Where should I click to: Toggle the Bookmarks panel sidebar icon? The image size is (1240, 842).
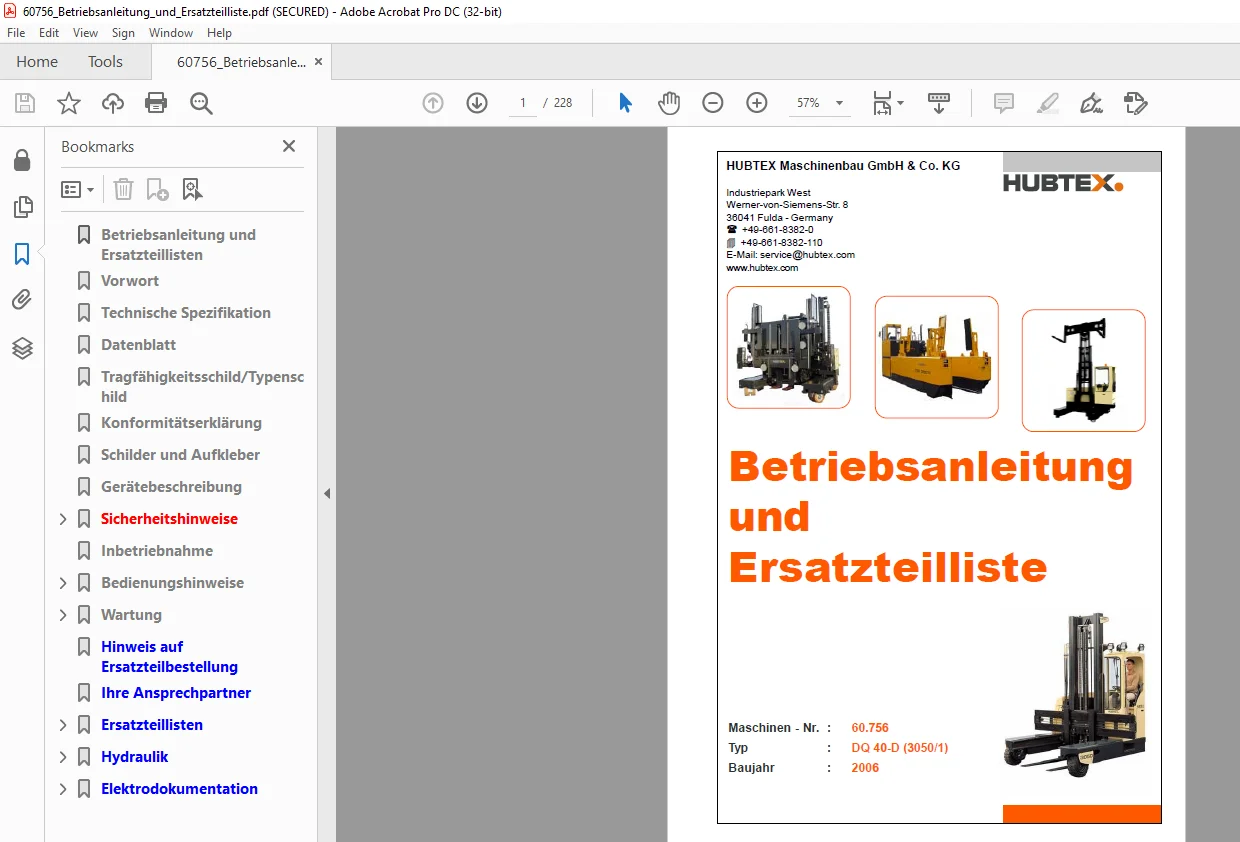point(22,254)
